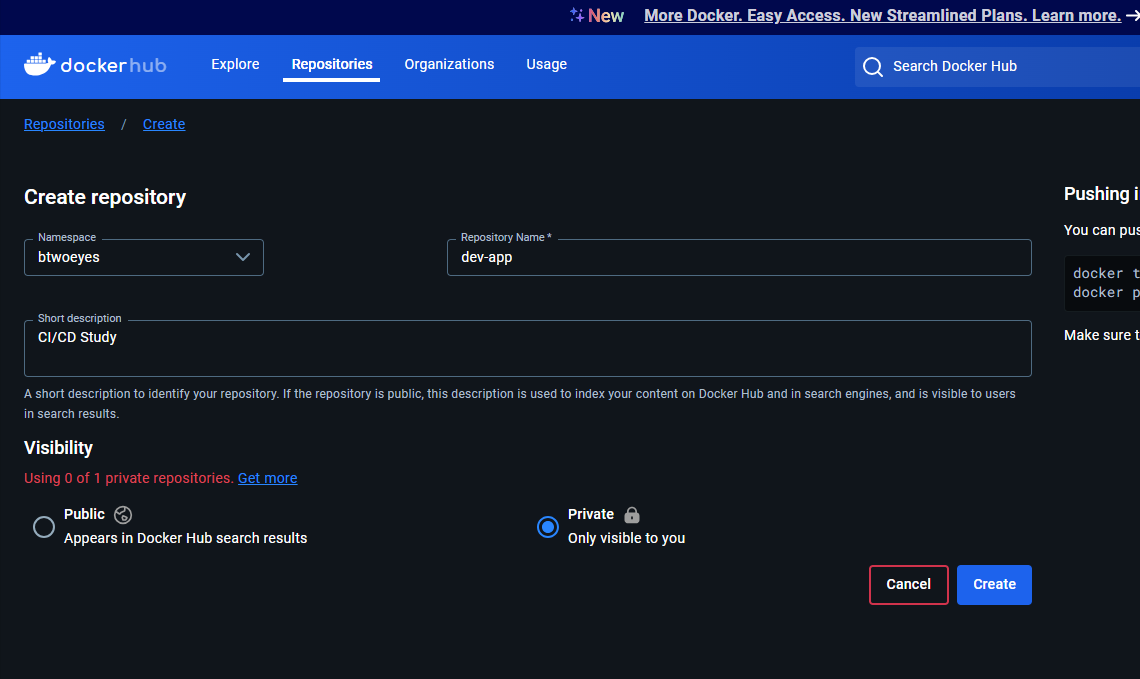Open the Explore tab
Image resolution: width=1140 pixels, height=679 pixels.
click(x=235, y=65)
